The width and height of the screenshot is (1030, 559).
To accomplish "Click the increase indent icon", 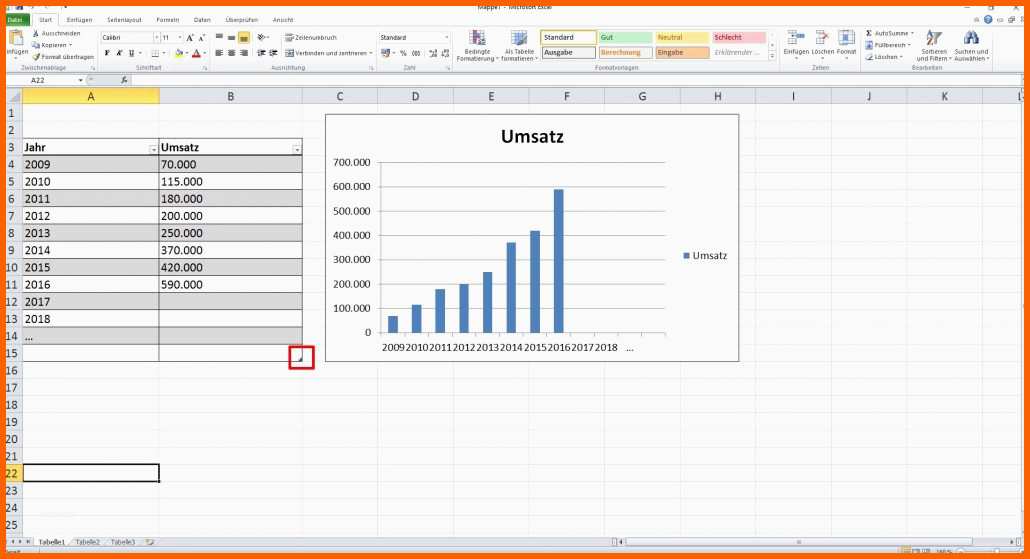I will pyautogui.click(x=273, y=53).
